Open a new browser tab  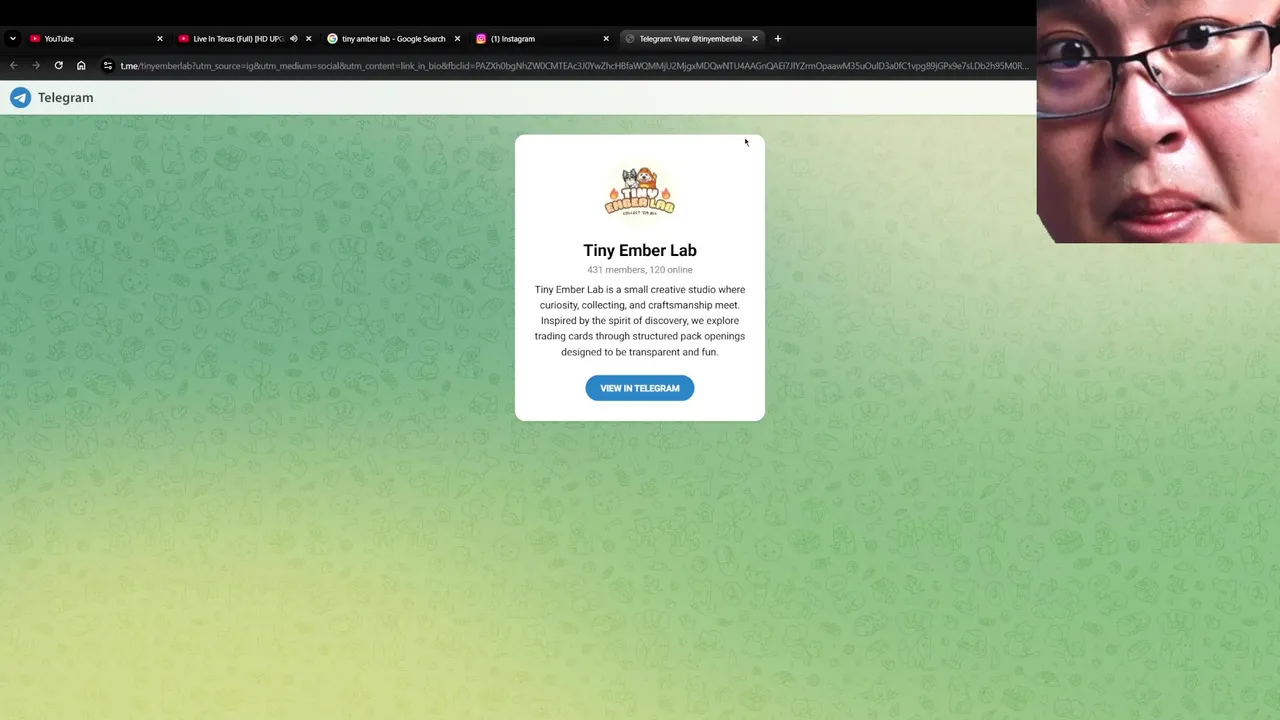point(778,39)
